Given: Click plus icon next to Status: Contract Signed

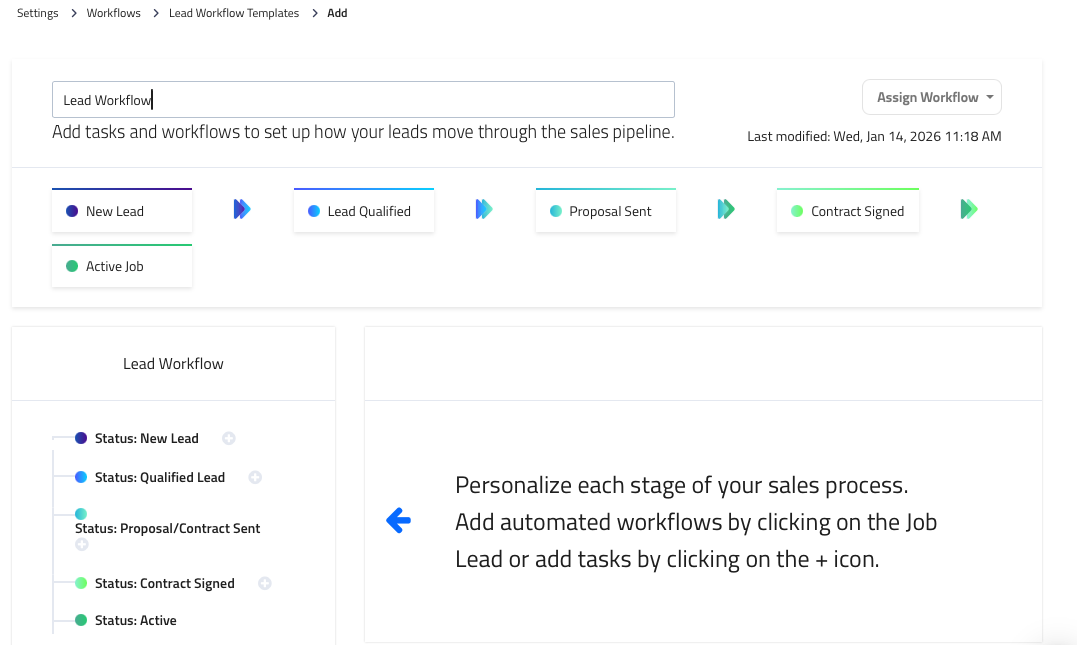Looking at the screenshot, I should coord(265,583).
